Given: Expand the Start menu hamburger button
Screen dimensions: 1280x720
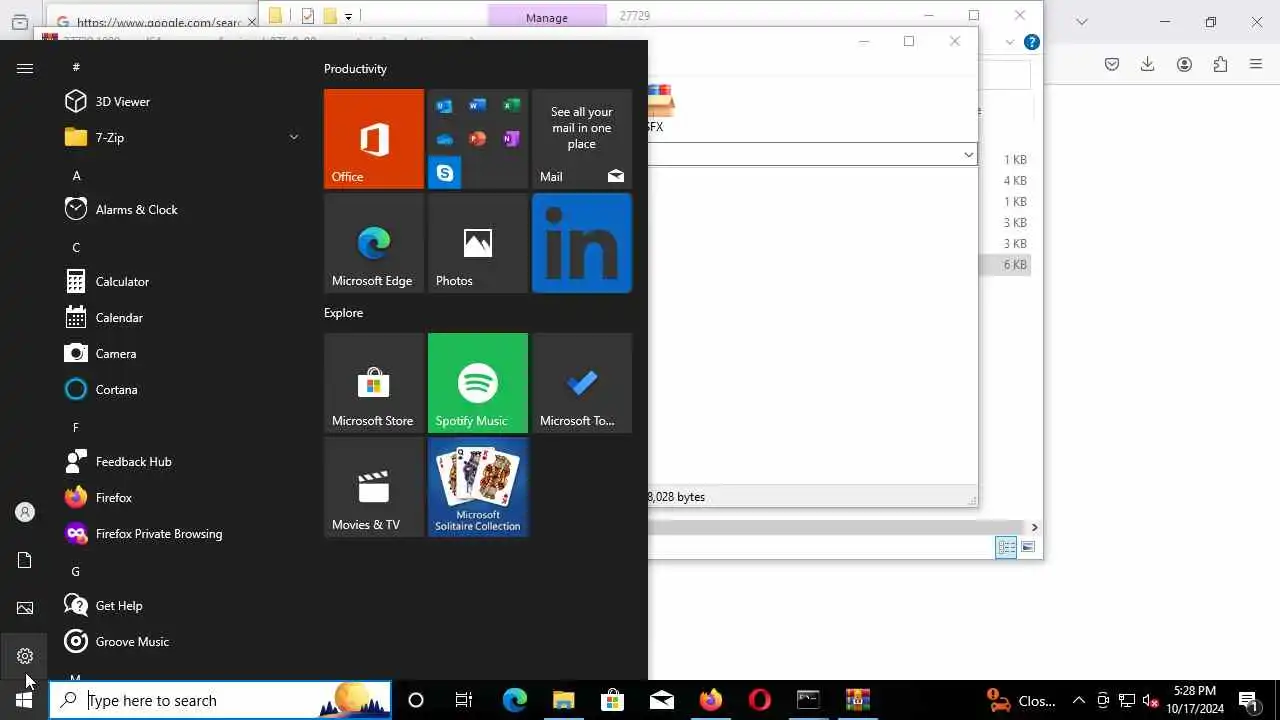Looking at the screenshot, I should 25,68.
